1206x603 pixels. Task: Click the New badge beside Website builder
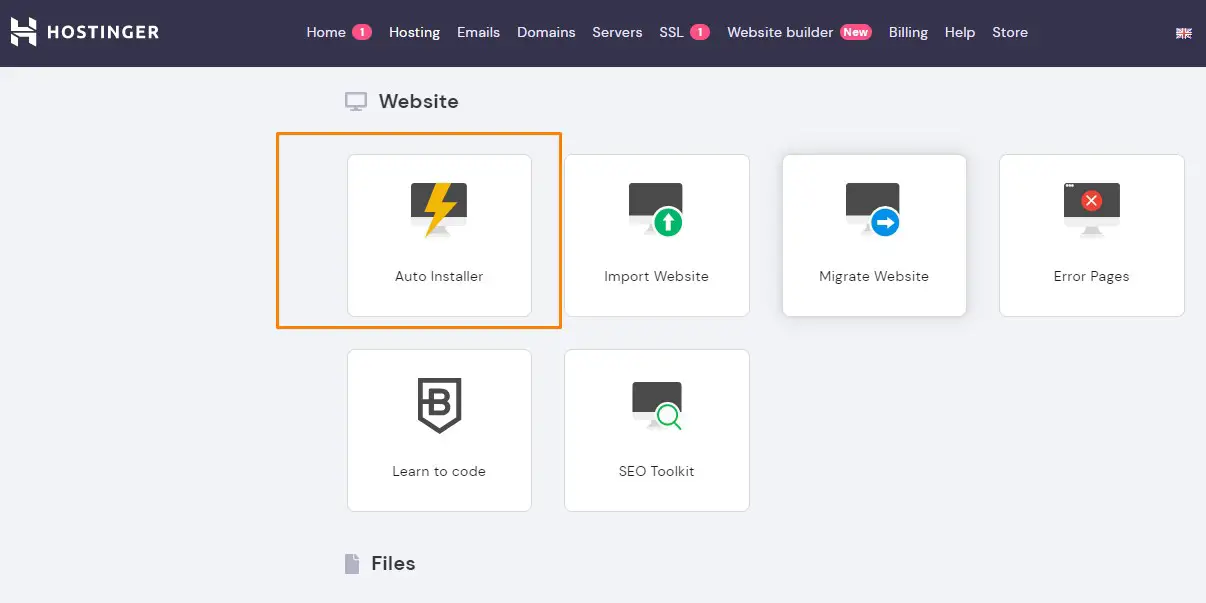(855, 32)
